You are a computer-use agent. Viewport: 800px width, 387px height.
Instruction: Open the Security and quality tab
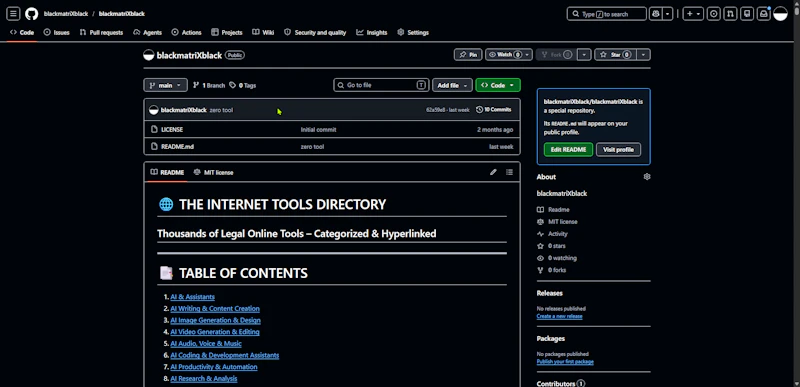tap(315, 32)
